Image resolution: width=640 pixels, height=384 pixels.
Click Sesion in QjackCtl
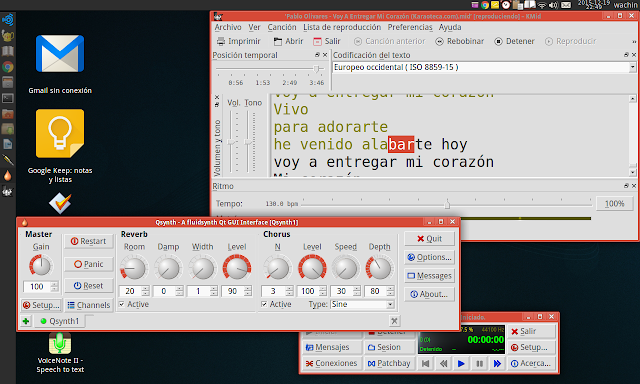click(x=388, y=347)
